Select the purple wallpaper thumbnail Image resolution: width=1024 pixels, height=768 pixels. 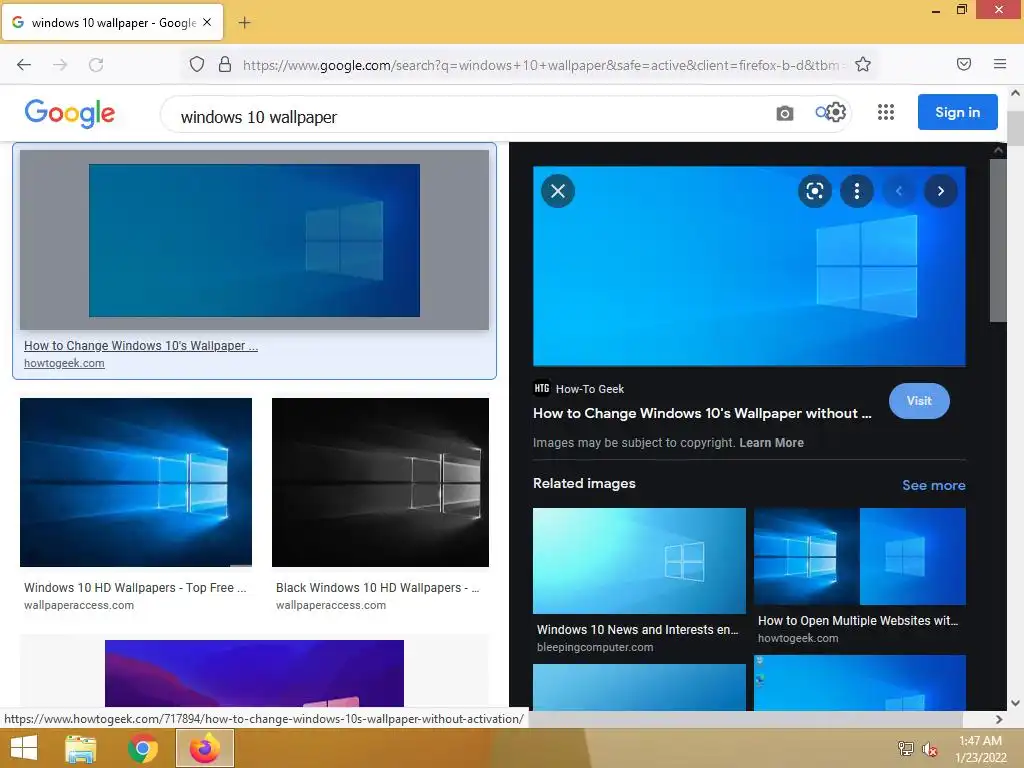(254, 673)
